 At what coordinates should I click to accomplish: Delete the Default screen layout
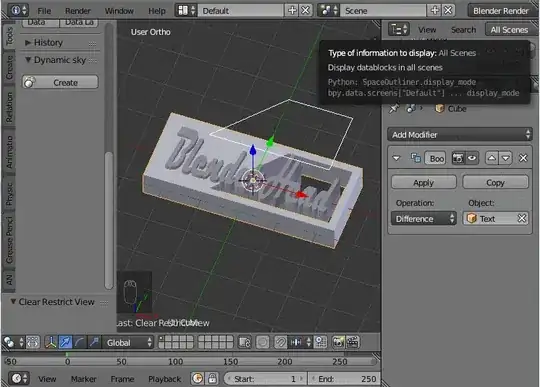(305, 11)
